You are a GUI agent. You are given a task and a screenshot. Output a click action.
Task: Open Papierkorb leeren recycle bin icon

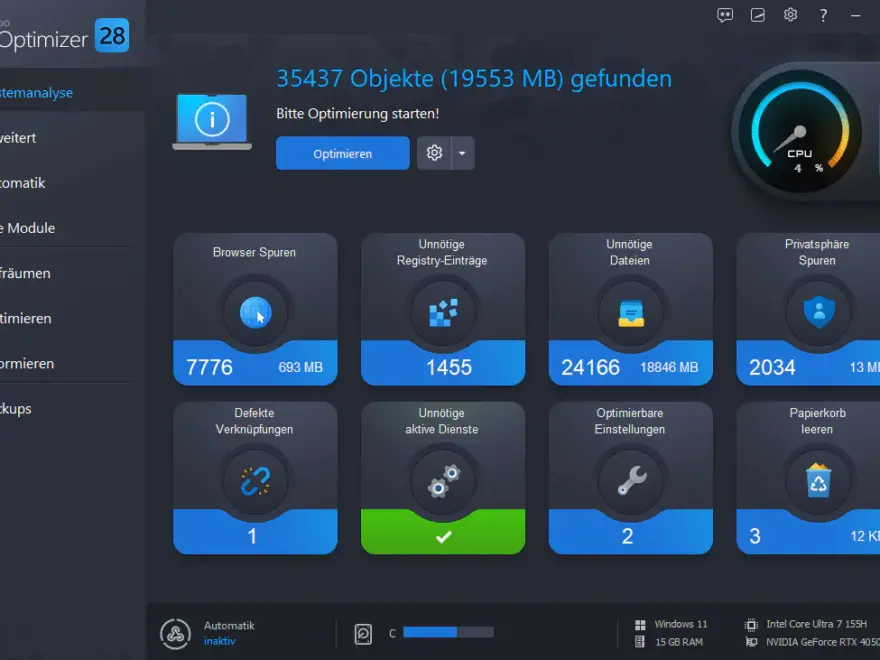tap(819, 482)
